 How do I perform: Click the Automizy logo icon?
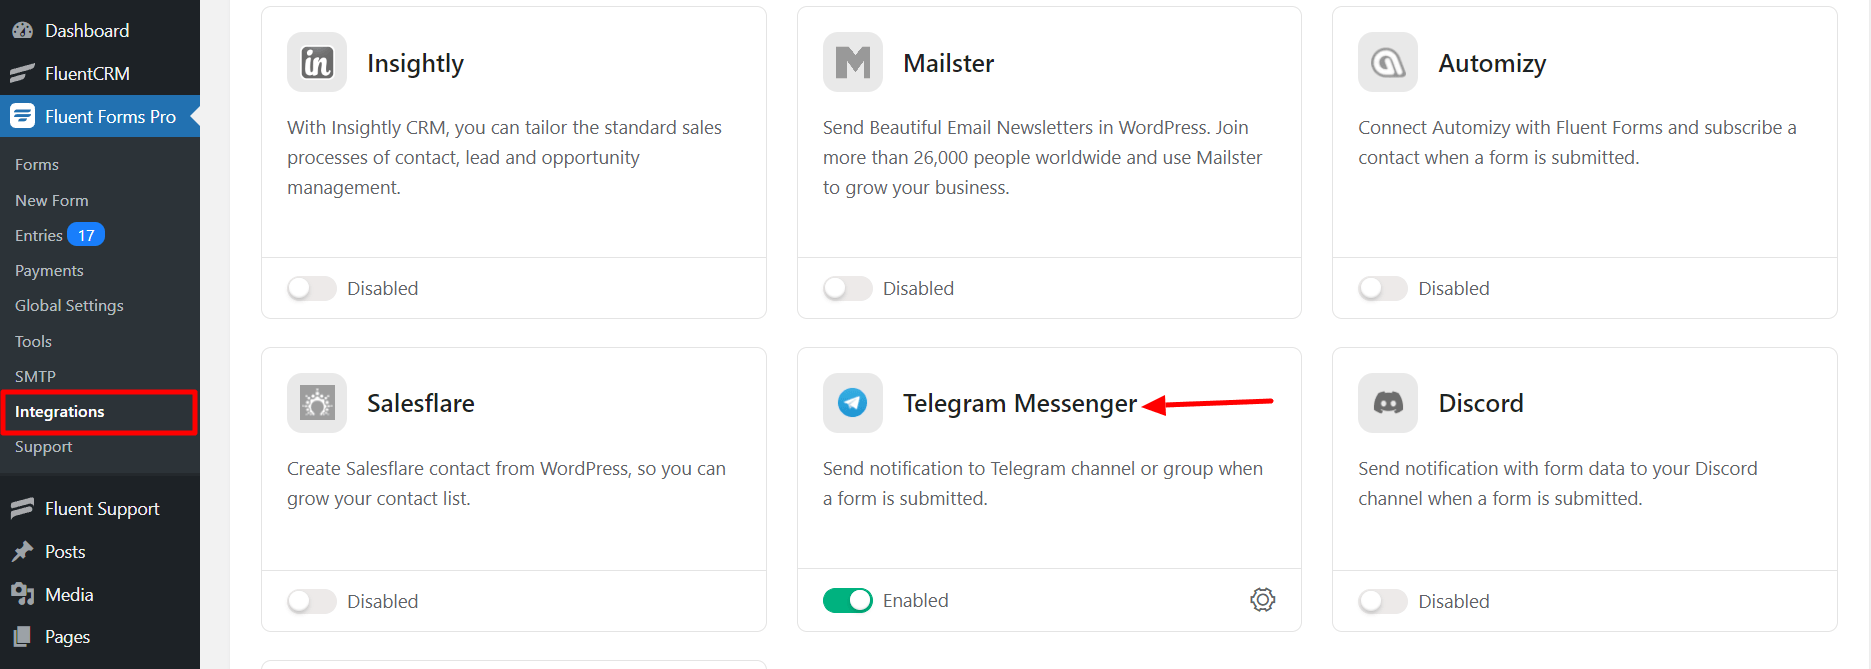coord(1387,62)
